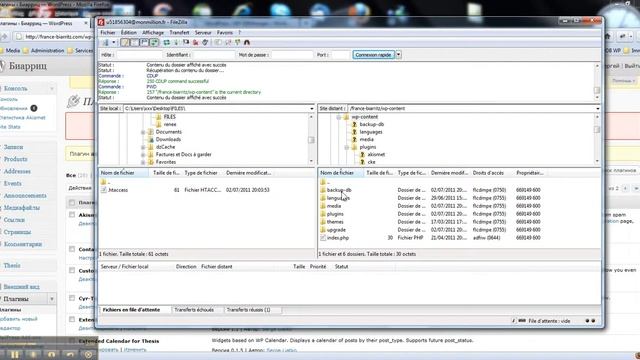Select the backup-db folder in remote file list
The height and width of the screenshot is (360, 640).
click(339, 190)
